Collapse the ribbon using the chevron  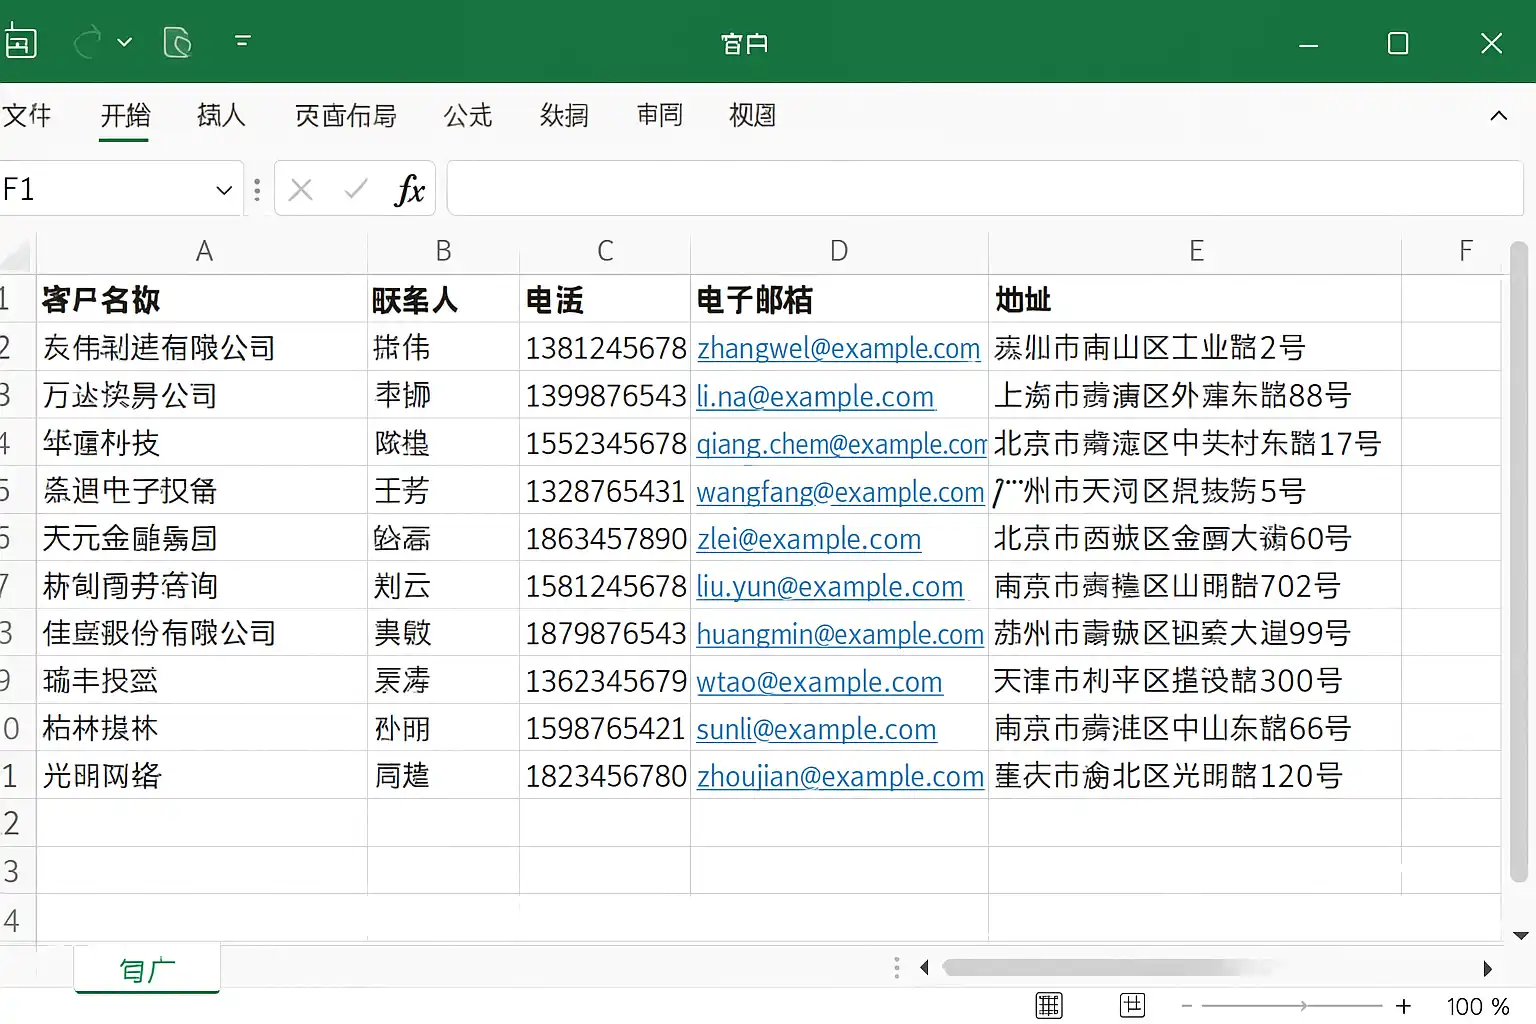(x=1498, y=116)
